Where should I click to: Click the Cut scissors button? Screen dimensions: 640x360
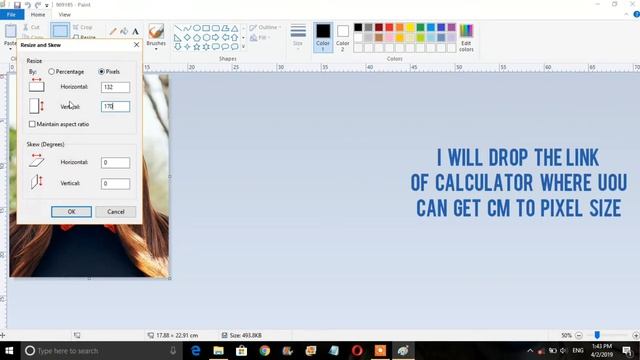[31, 27]
